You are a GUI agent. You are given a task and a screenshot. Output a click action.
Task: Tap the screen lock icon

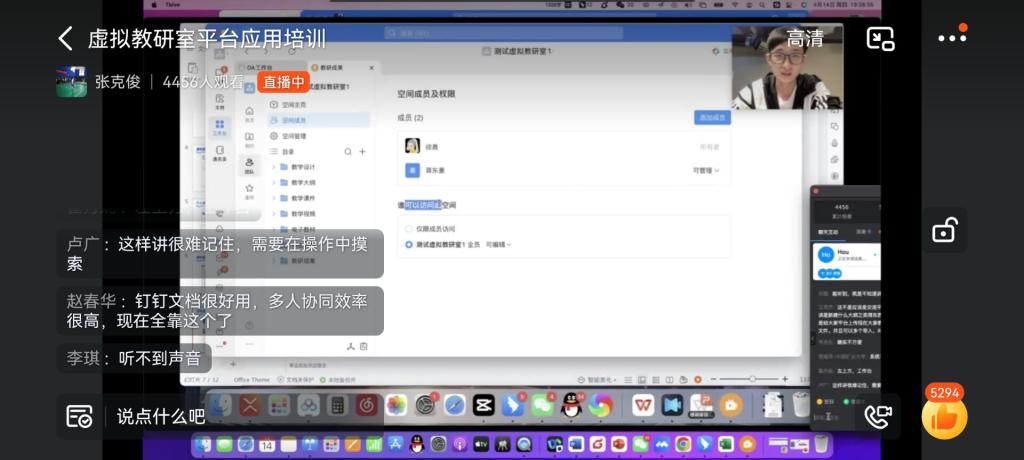(x=944, y=230)
